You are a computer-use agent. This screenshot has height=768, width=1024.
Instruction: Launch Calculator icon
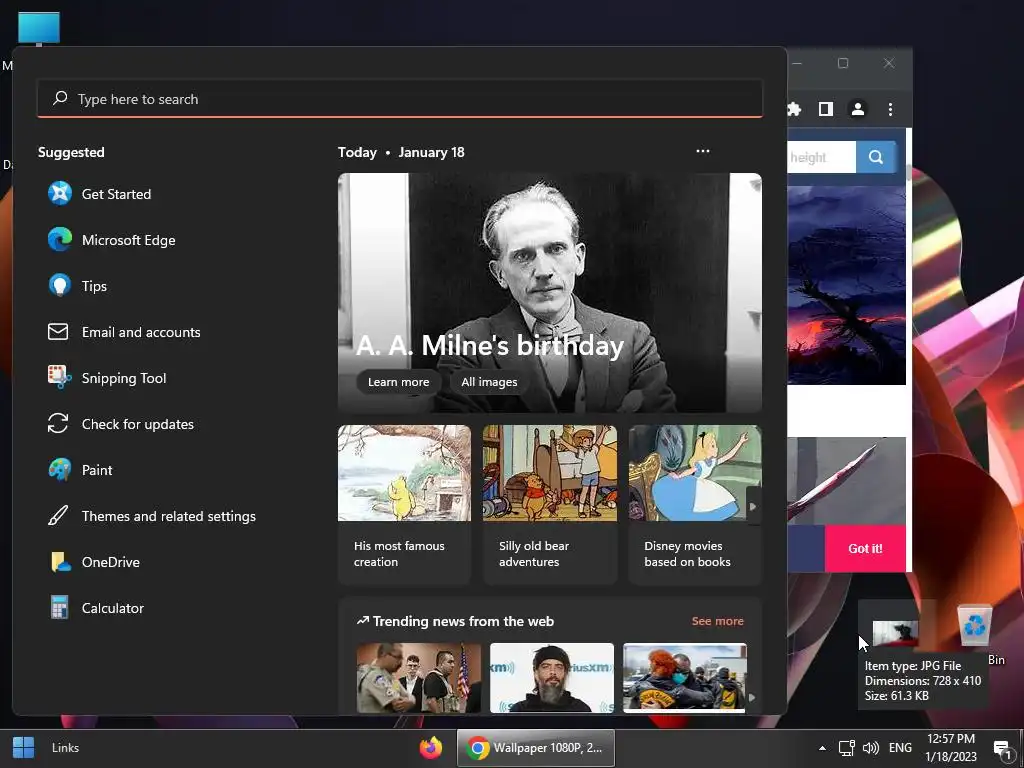(59, 607)
